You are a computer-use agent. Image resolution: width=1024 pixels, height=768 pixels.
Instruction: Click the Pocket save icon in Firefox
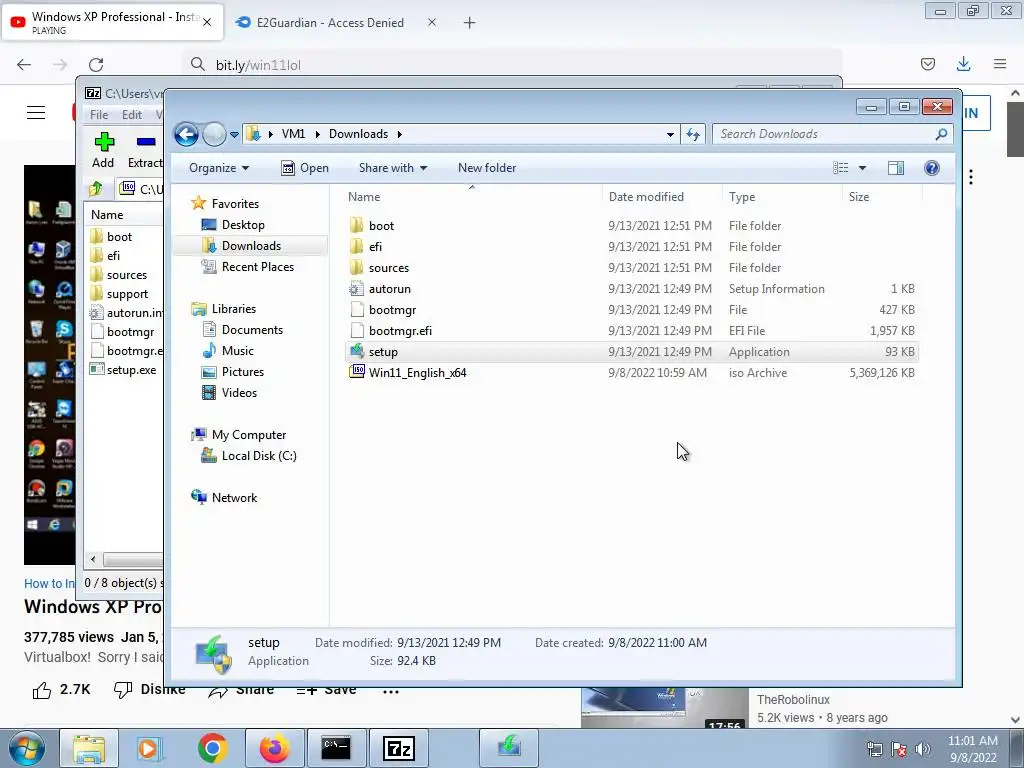(928, 64)
